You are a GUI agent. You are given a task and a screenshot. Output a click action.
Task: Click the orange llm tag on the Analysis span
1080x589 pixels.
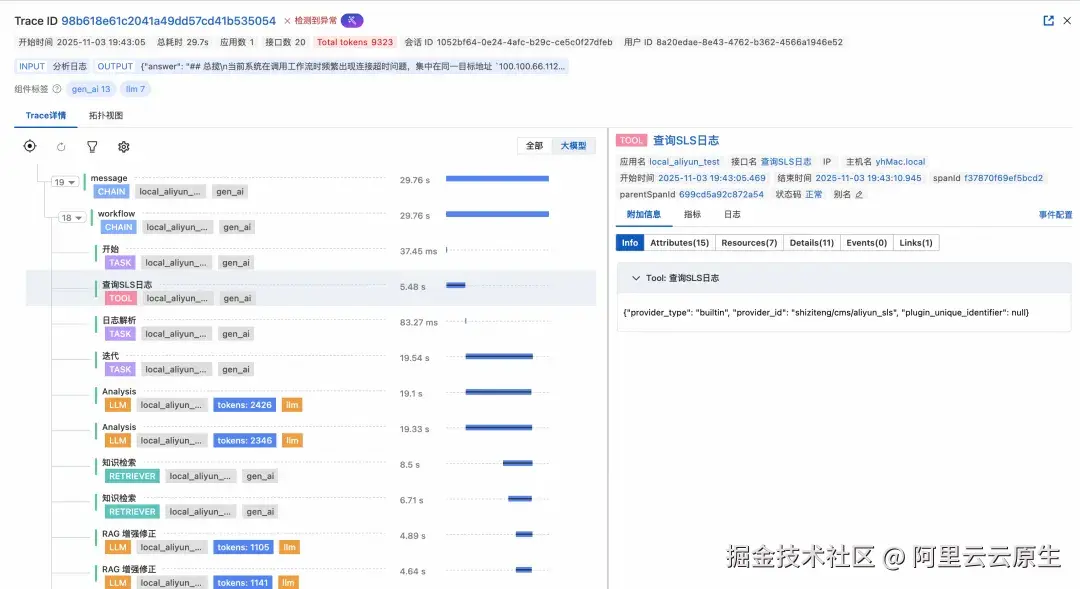291,404
